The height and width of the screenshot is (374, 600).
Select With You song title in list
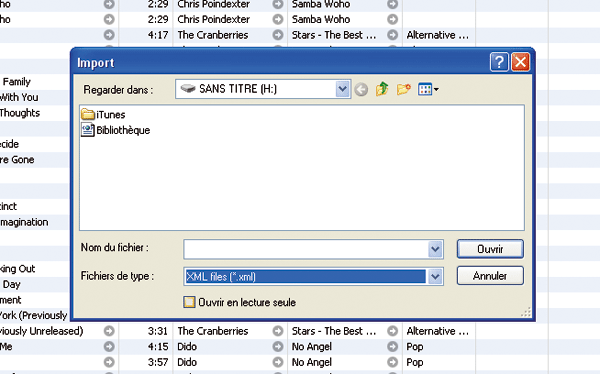point(19,97)
